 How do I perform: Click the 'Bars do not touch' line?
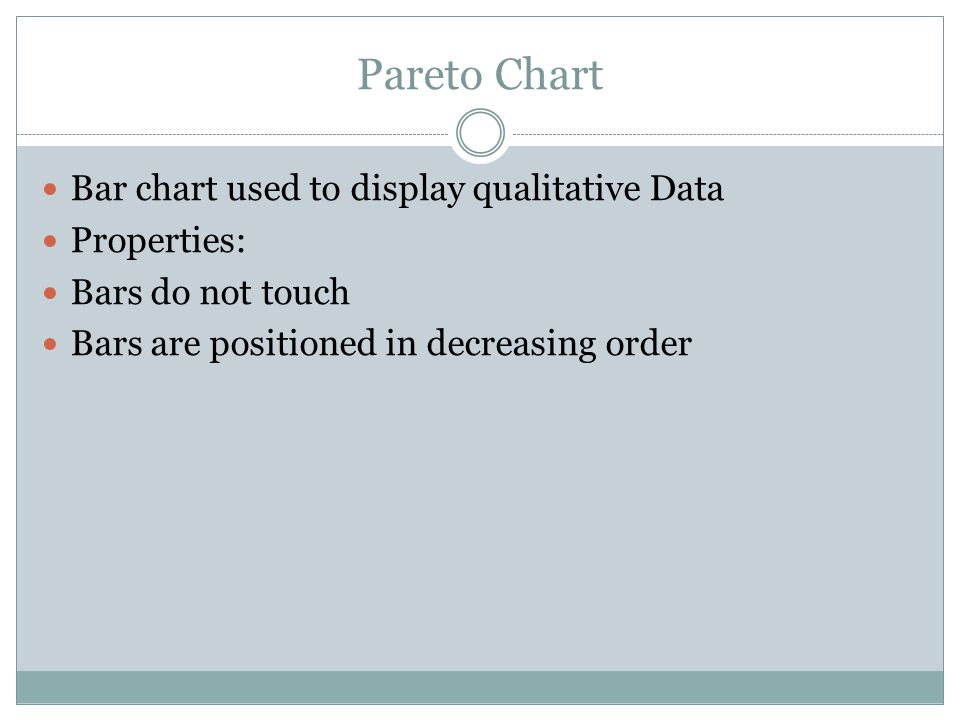pyautogui.click(x=210, y=292)
